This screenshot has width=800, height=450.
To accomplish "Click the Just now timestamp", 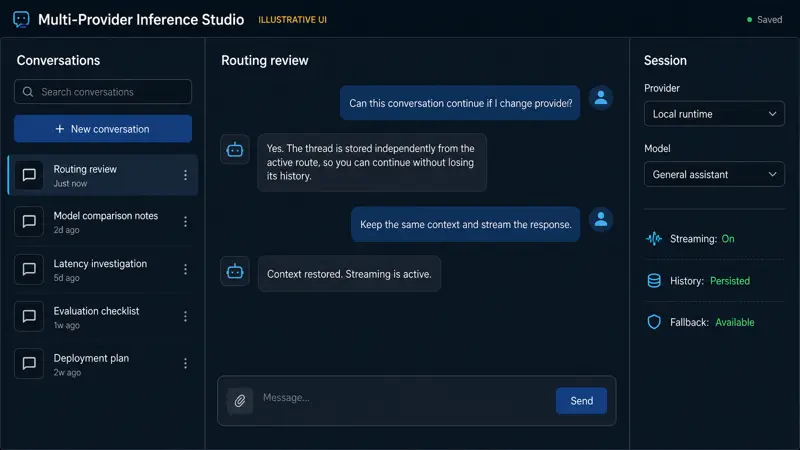I will click(x=70, y=184).
